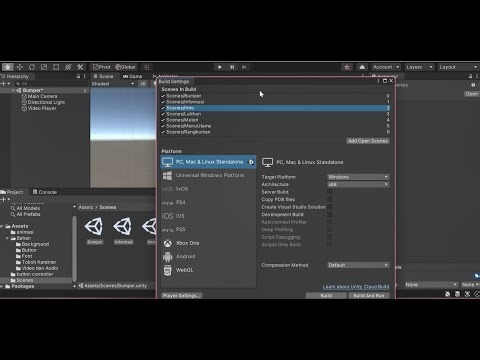480x360 pixels.
Task: Click the Build button
Action: (326, 296)
